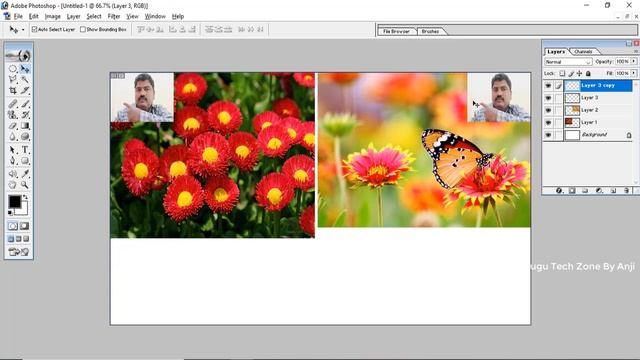Open the Filter menu

tap(114, 16)
